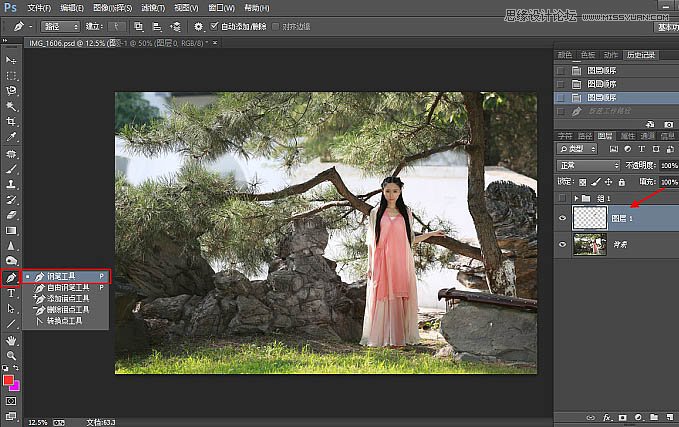Create new snapshot in History panel

click(x=669, y=125)
